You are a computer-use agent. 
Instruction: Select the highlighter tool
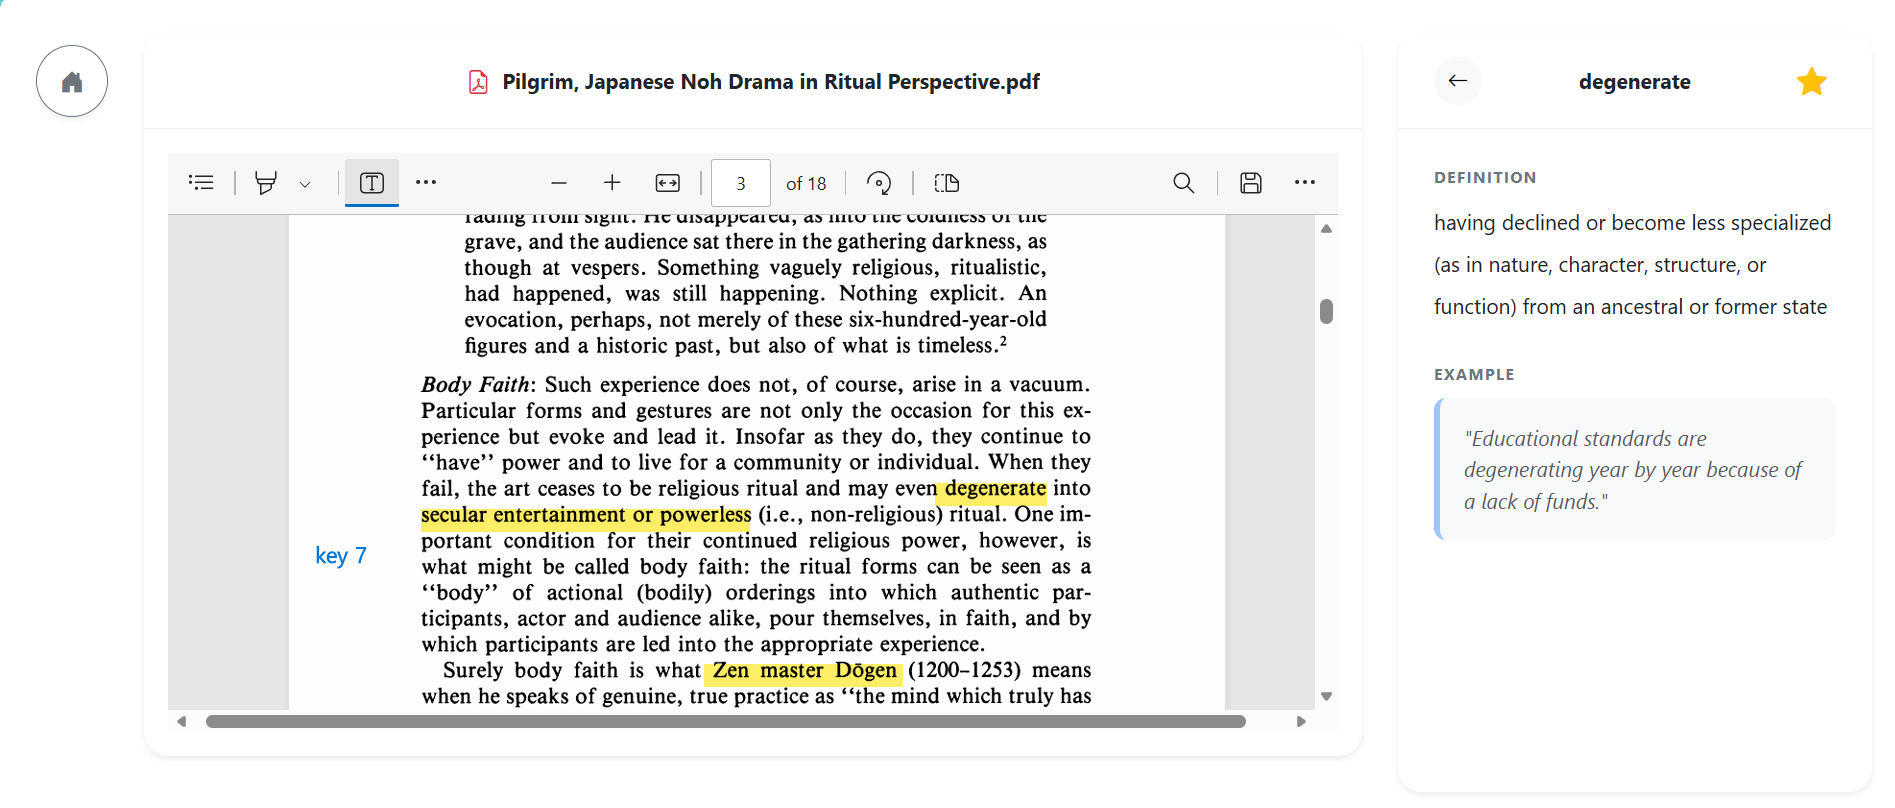[x=265, y=182]
